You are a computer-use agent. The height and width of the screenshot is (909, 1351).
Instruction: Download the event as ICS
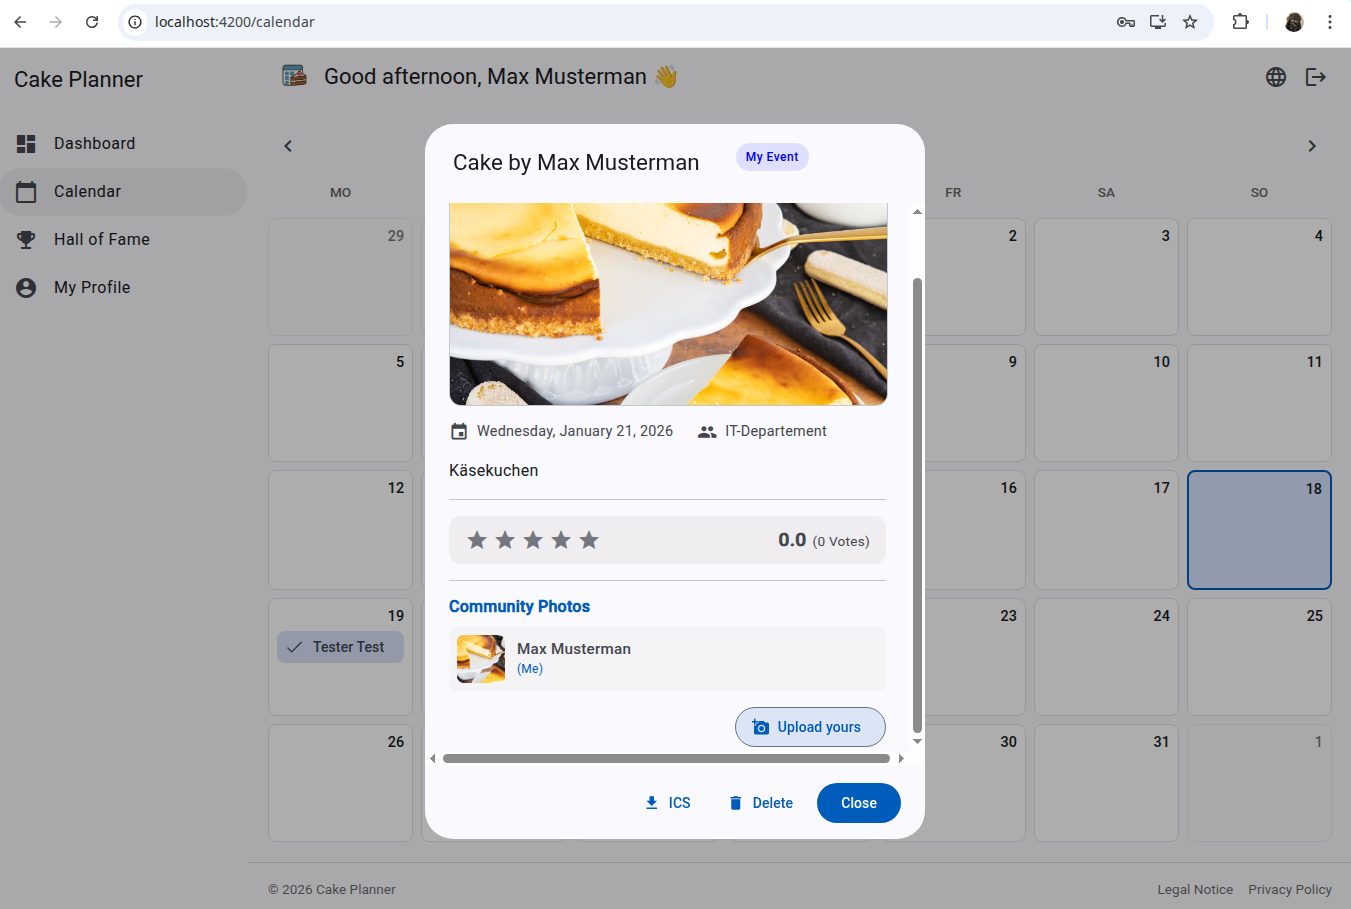coord(668,803)
